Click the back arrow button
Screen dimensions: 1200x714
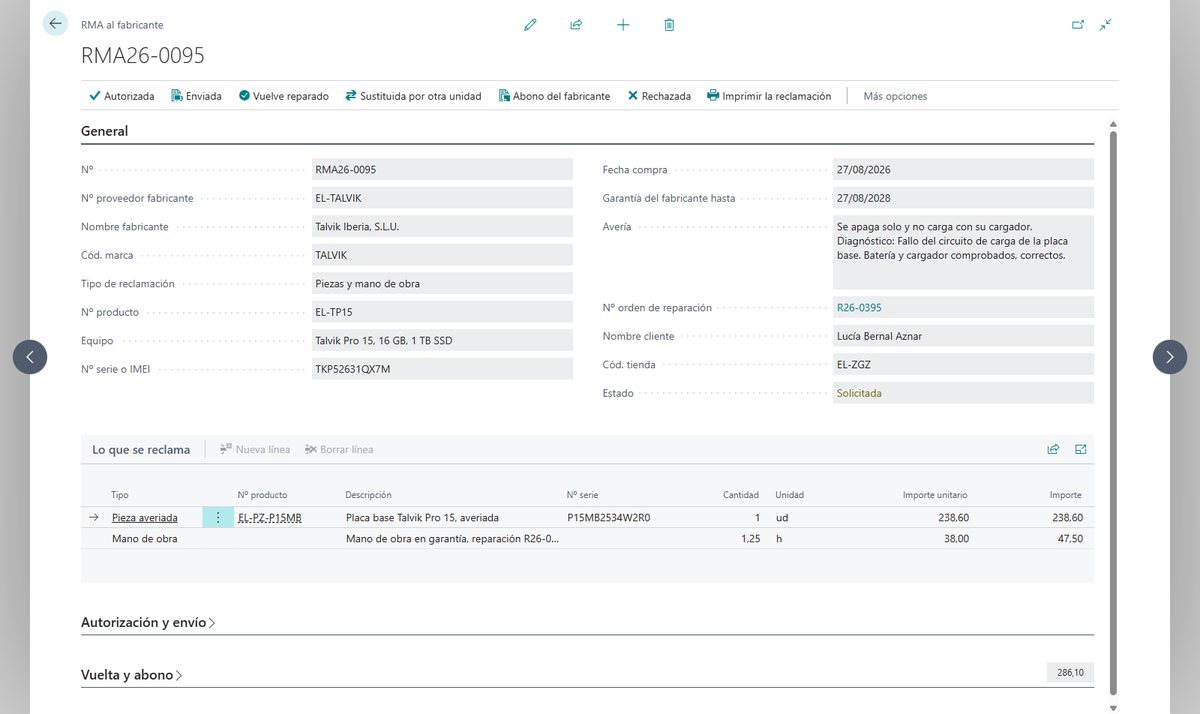(55, 24)
